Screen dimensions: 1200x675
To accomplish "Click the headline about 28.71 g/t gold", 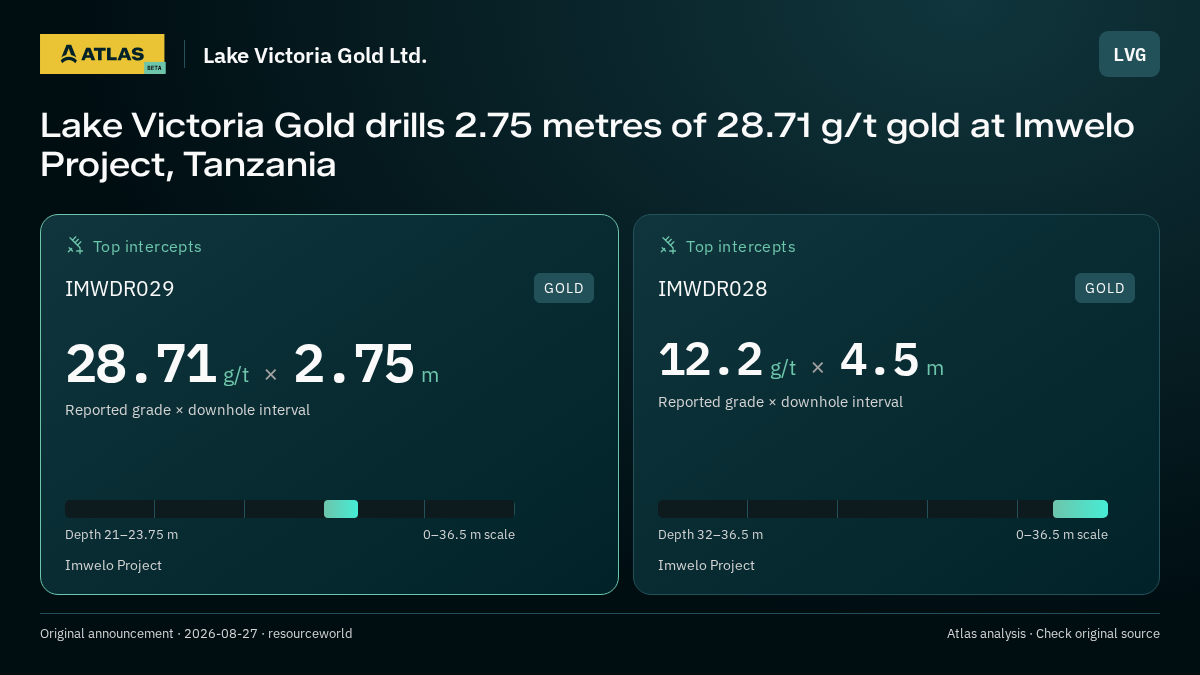I will [587, 145].
